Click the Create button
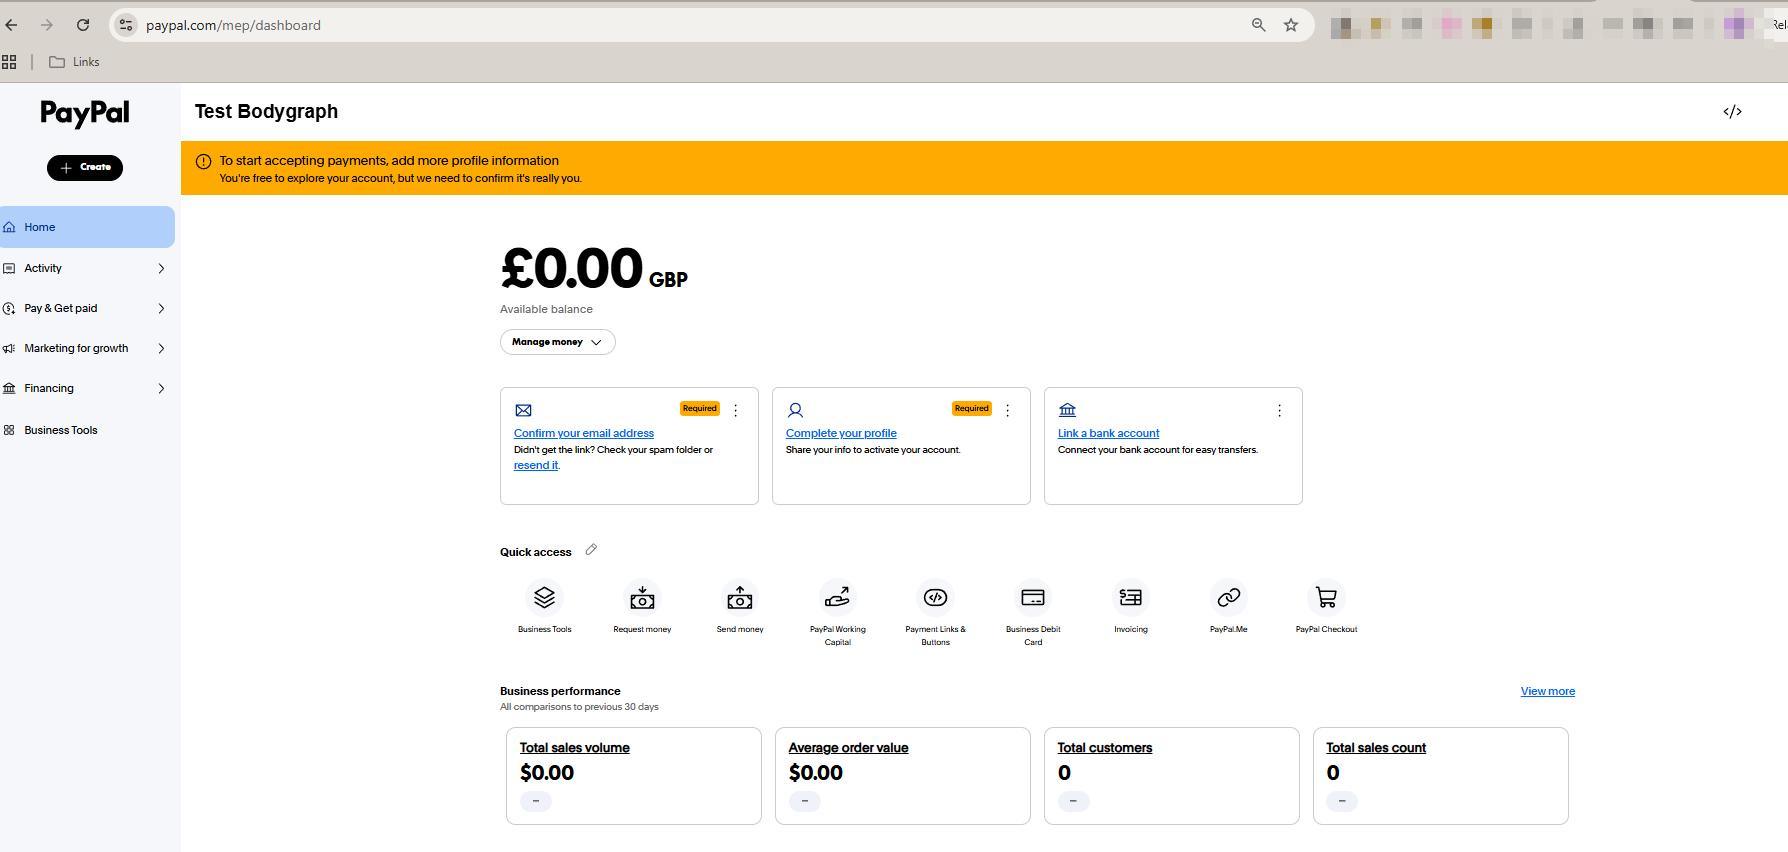This screenshot has height=852, width=1788. coord(85,168)
